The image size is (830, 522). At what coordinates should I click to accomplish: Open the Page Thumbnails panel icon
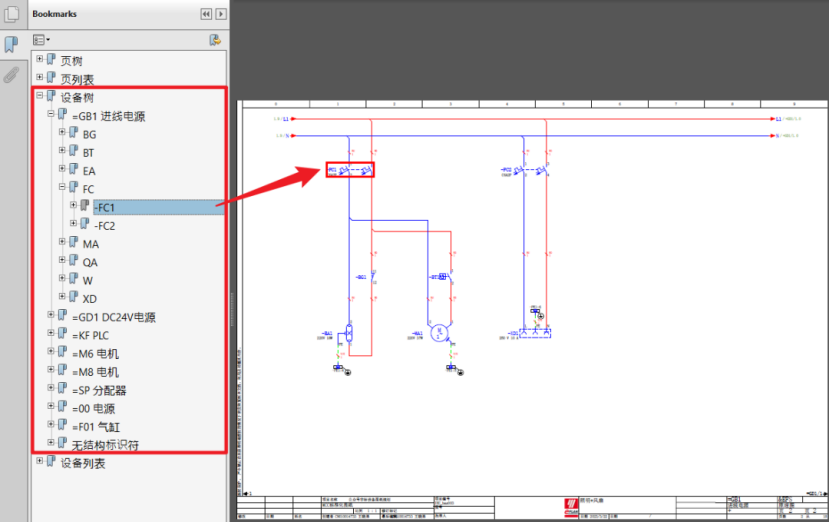coord(11,13)
